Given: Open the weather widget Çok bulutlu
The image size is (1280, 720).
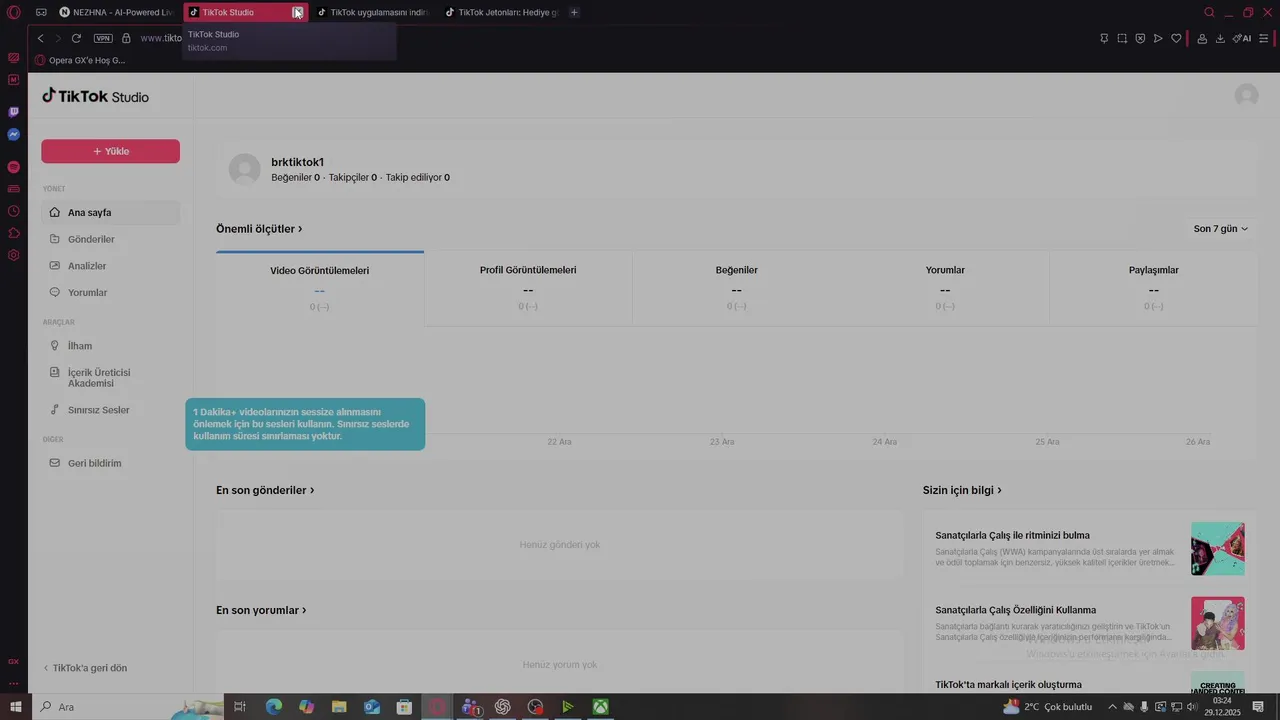Looking at the screenshot, I should [x=1047, y=707].
